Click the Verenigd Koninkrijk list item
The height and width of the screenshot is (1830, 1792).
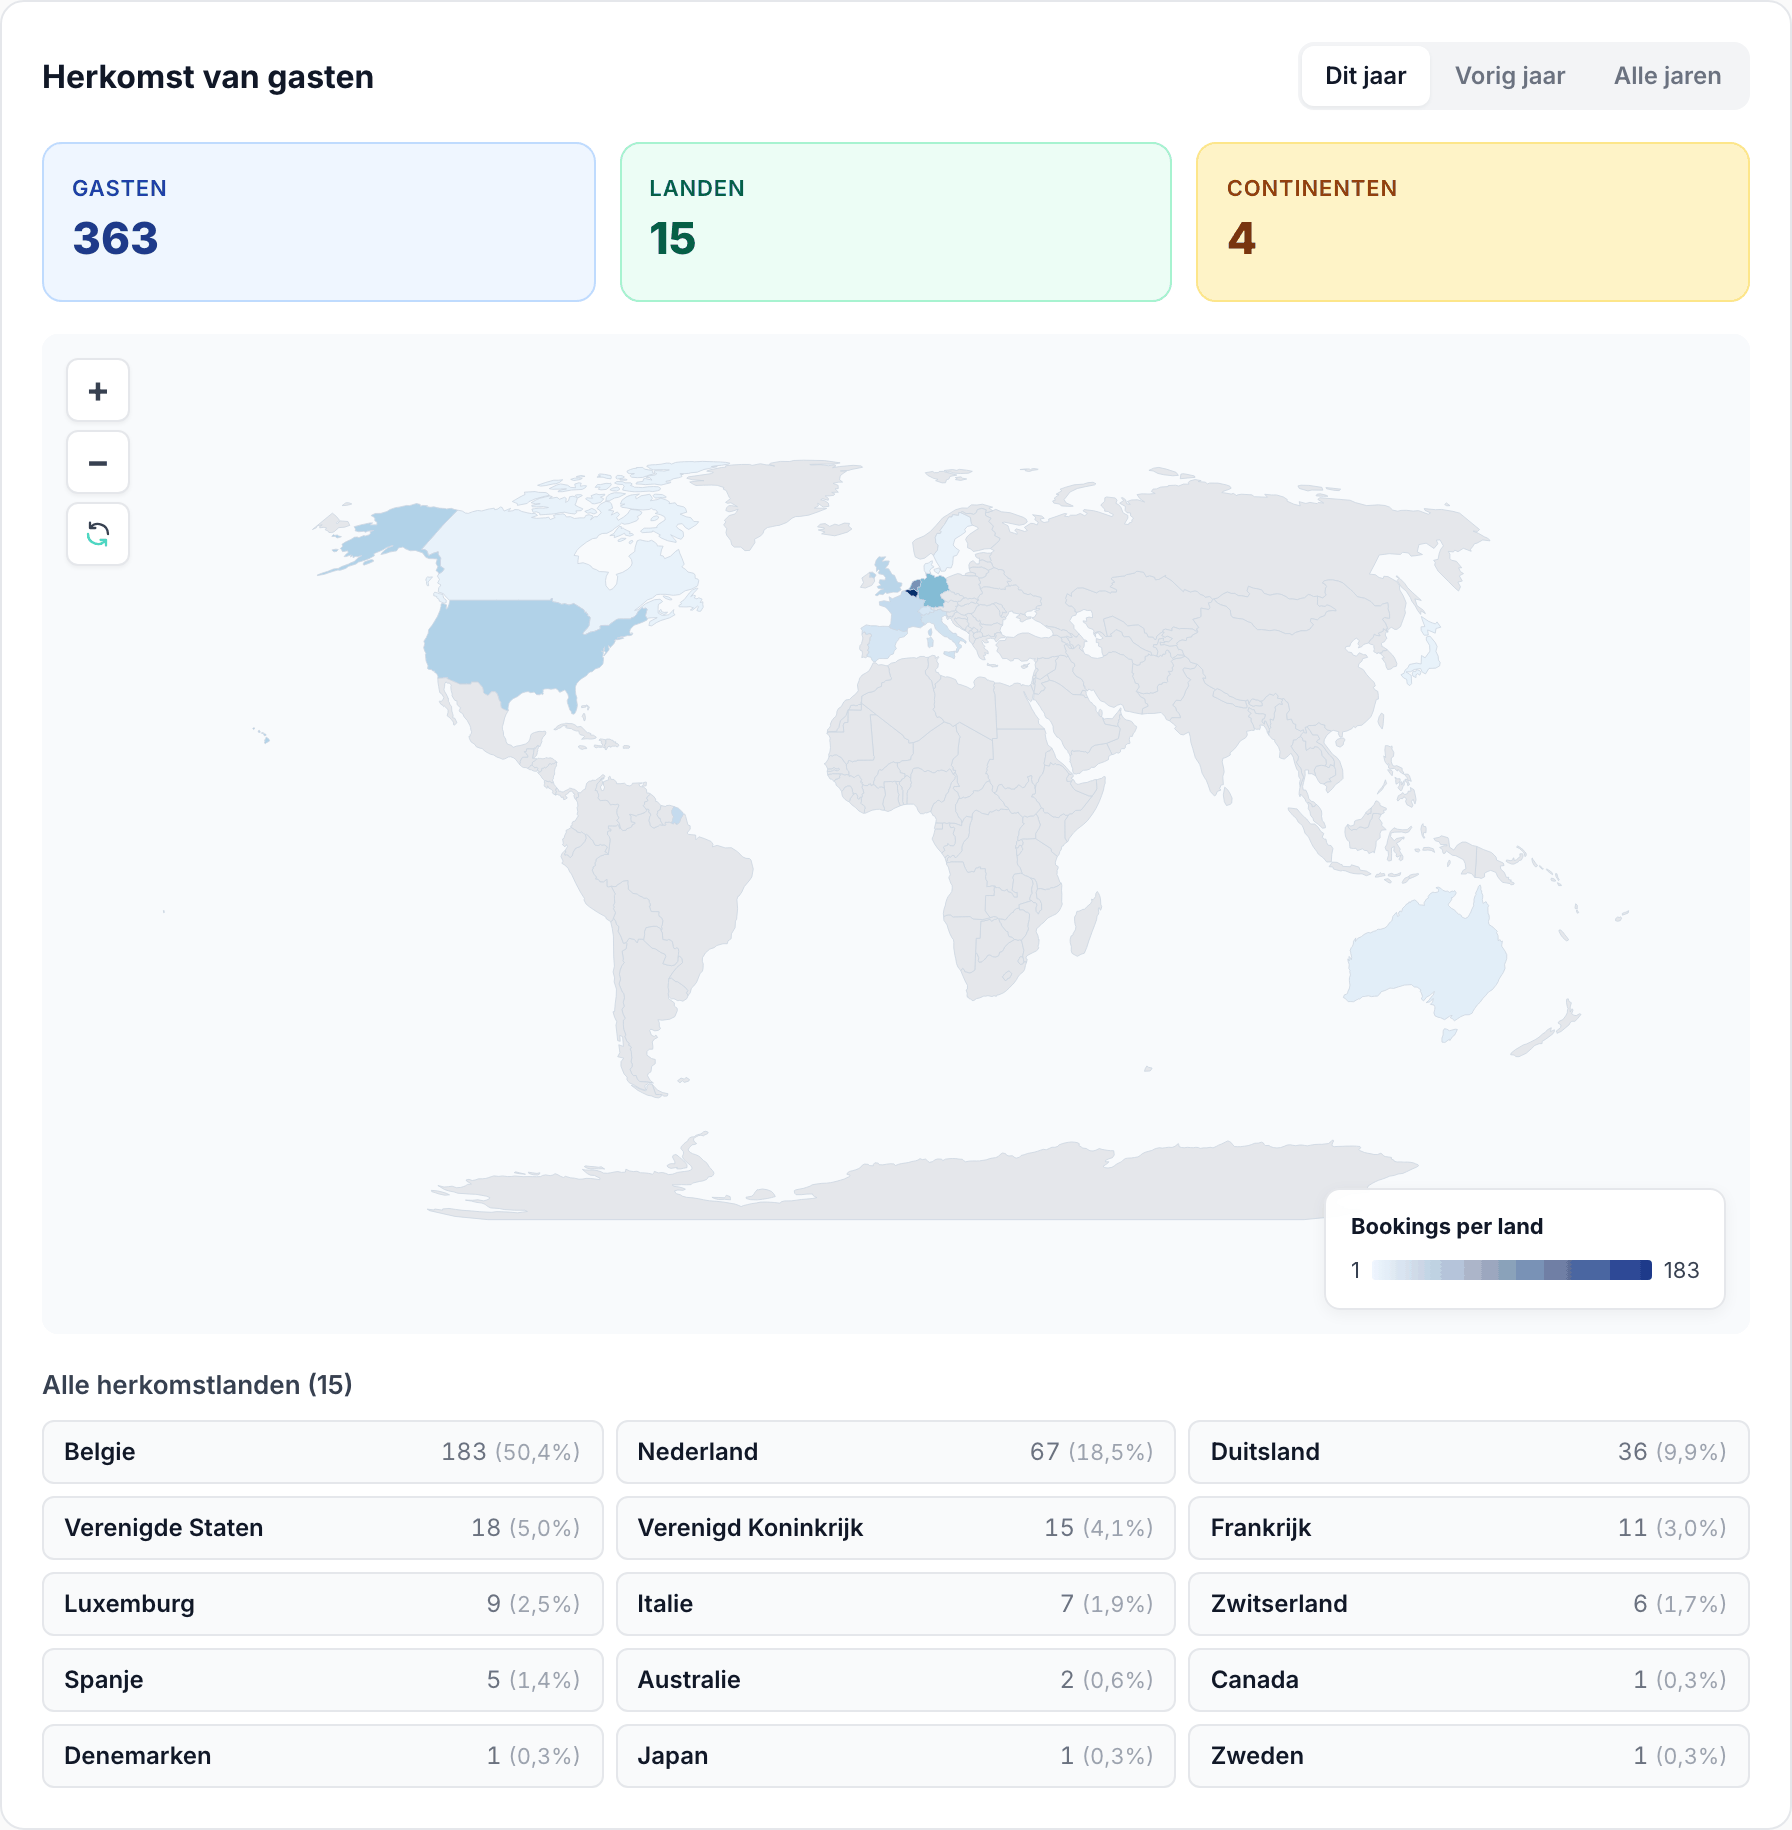(x=896, y=1528)
